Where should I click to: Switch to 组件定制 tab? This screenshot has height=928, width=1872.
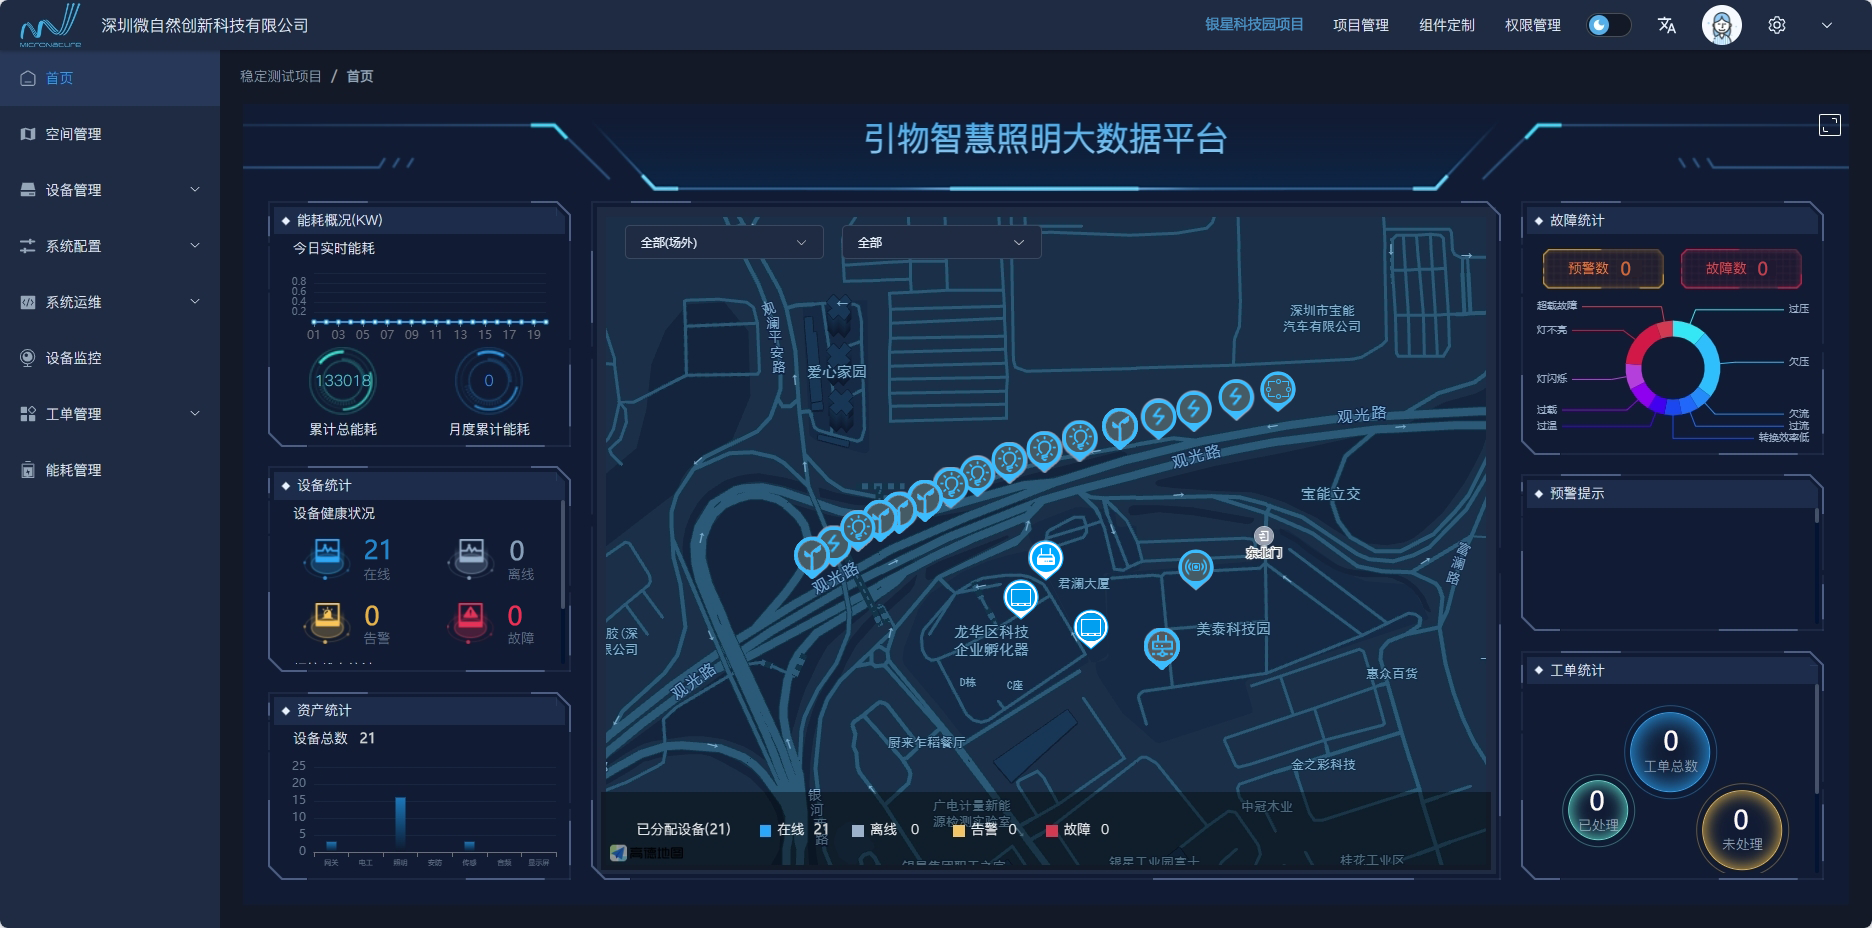click(1447, 25)
